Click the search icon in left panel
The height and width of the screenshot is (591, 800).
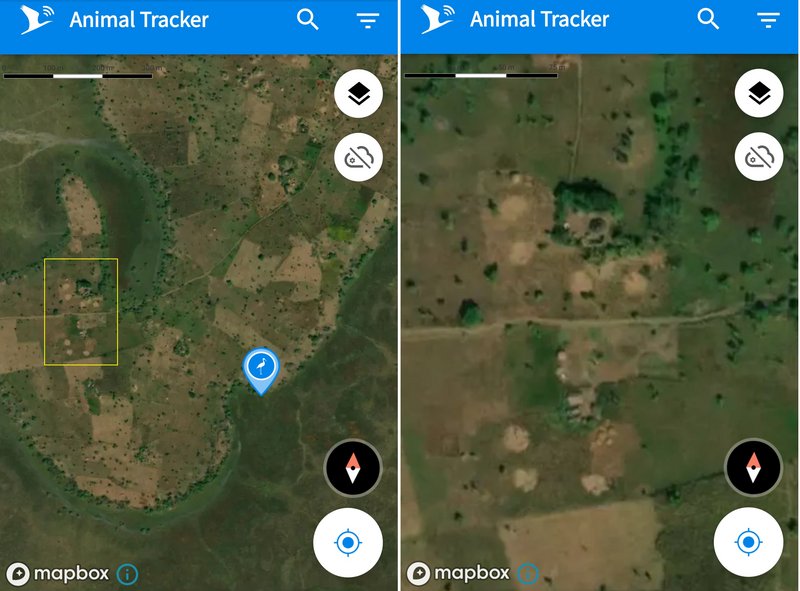click(x=308, y=20)
